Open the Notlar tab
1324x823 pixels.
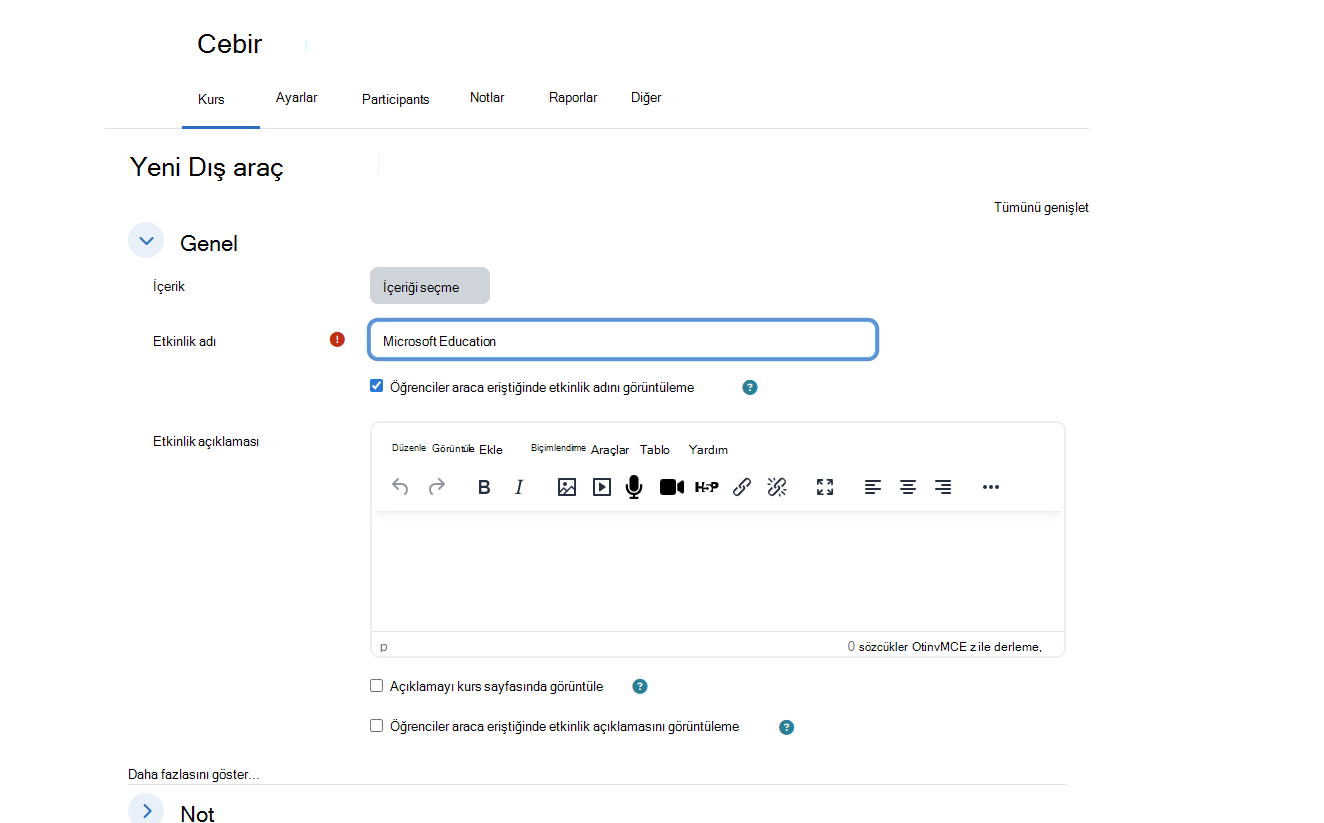487,98
